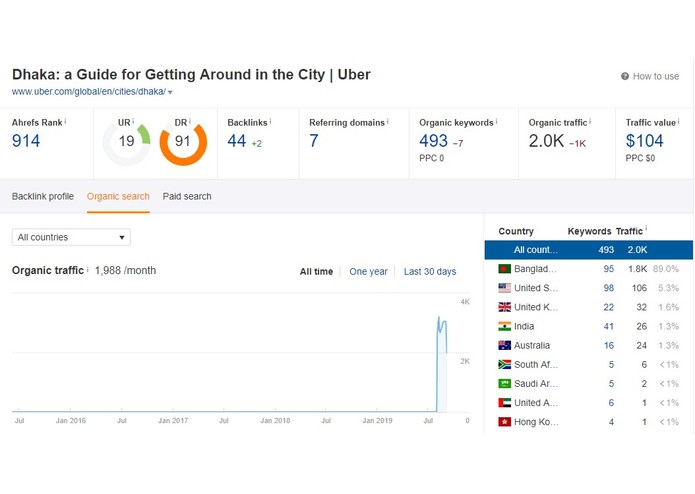Image resolution: width=695 pixels, height=494 pixels.
Task: Click the organic traffic value 2.0K in the metrics bar
Action: [546, 141]
